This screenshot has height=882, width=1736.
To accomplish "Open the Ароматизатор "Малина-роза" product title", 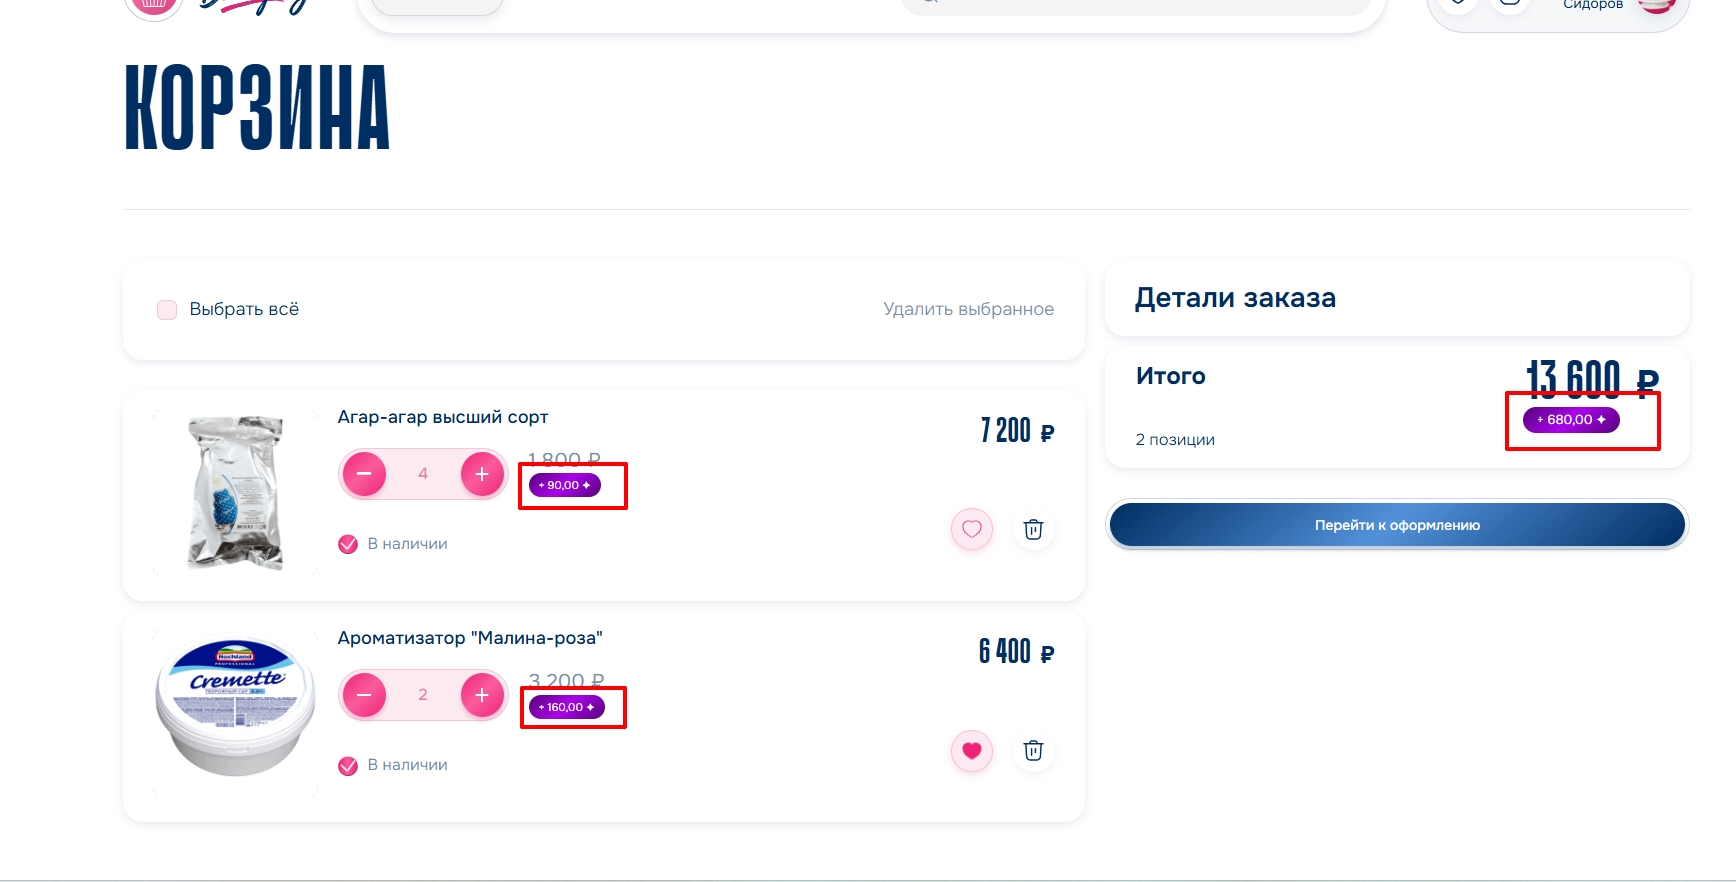I will pyautogui.click(x=470, y=638).
